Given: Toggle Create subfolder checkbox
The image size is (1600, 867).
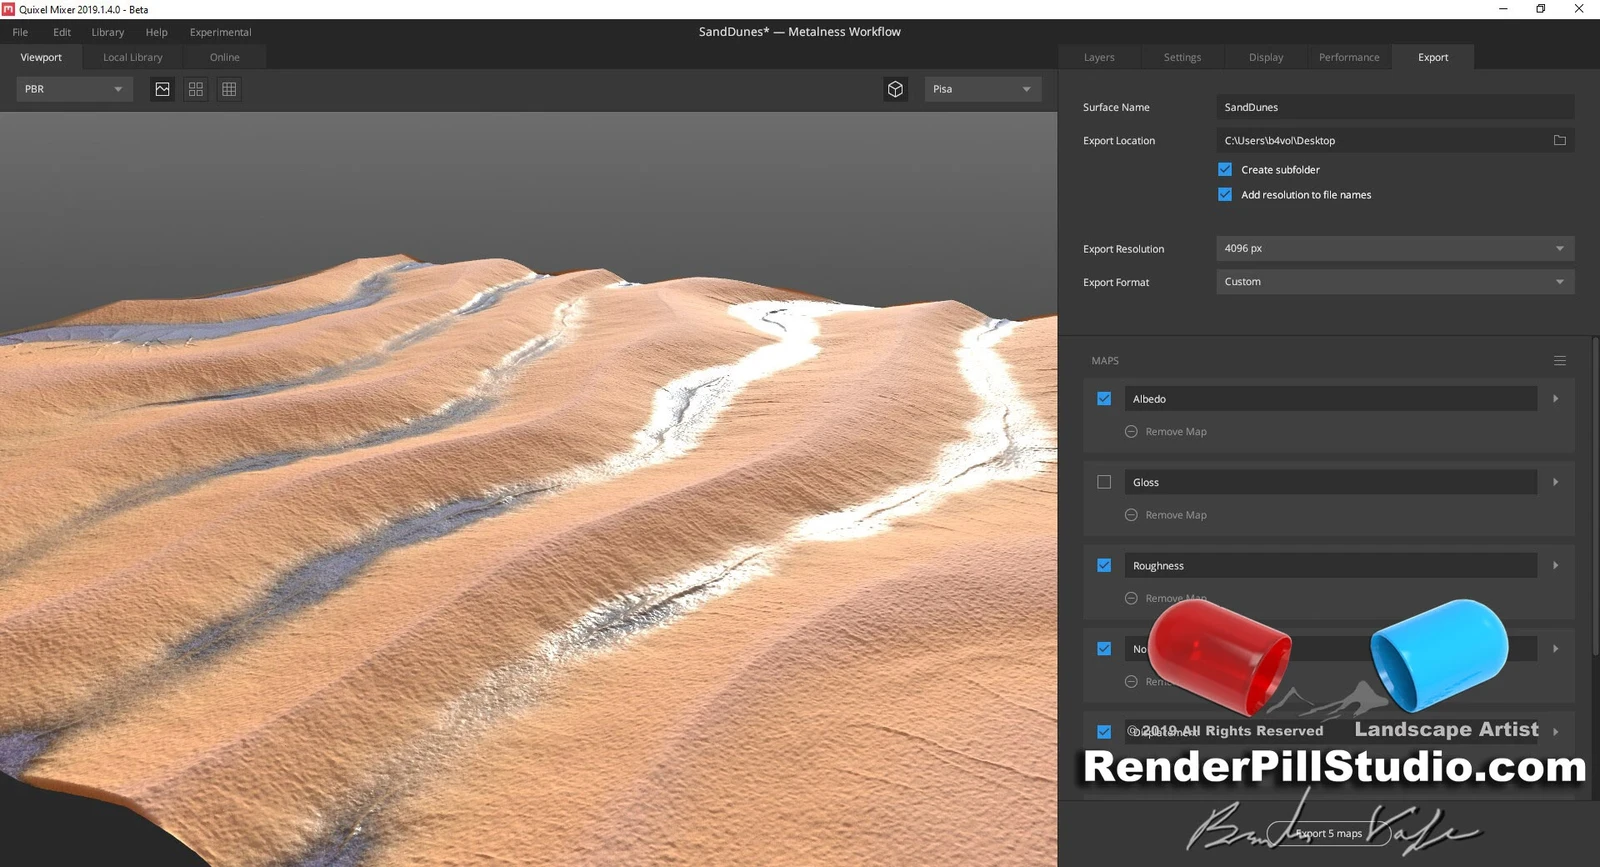Looking at the screenshot, I should pos(1225,170).
